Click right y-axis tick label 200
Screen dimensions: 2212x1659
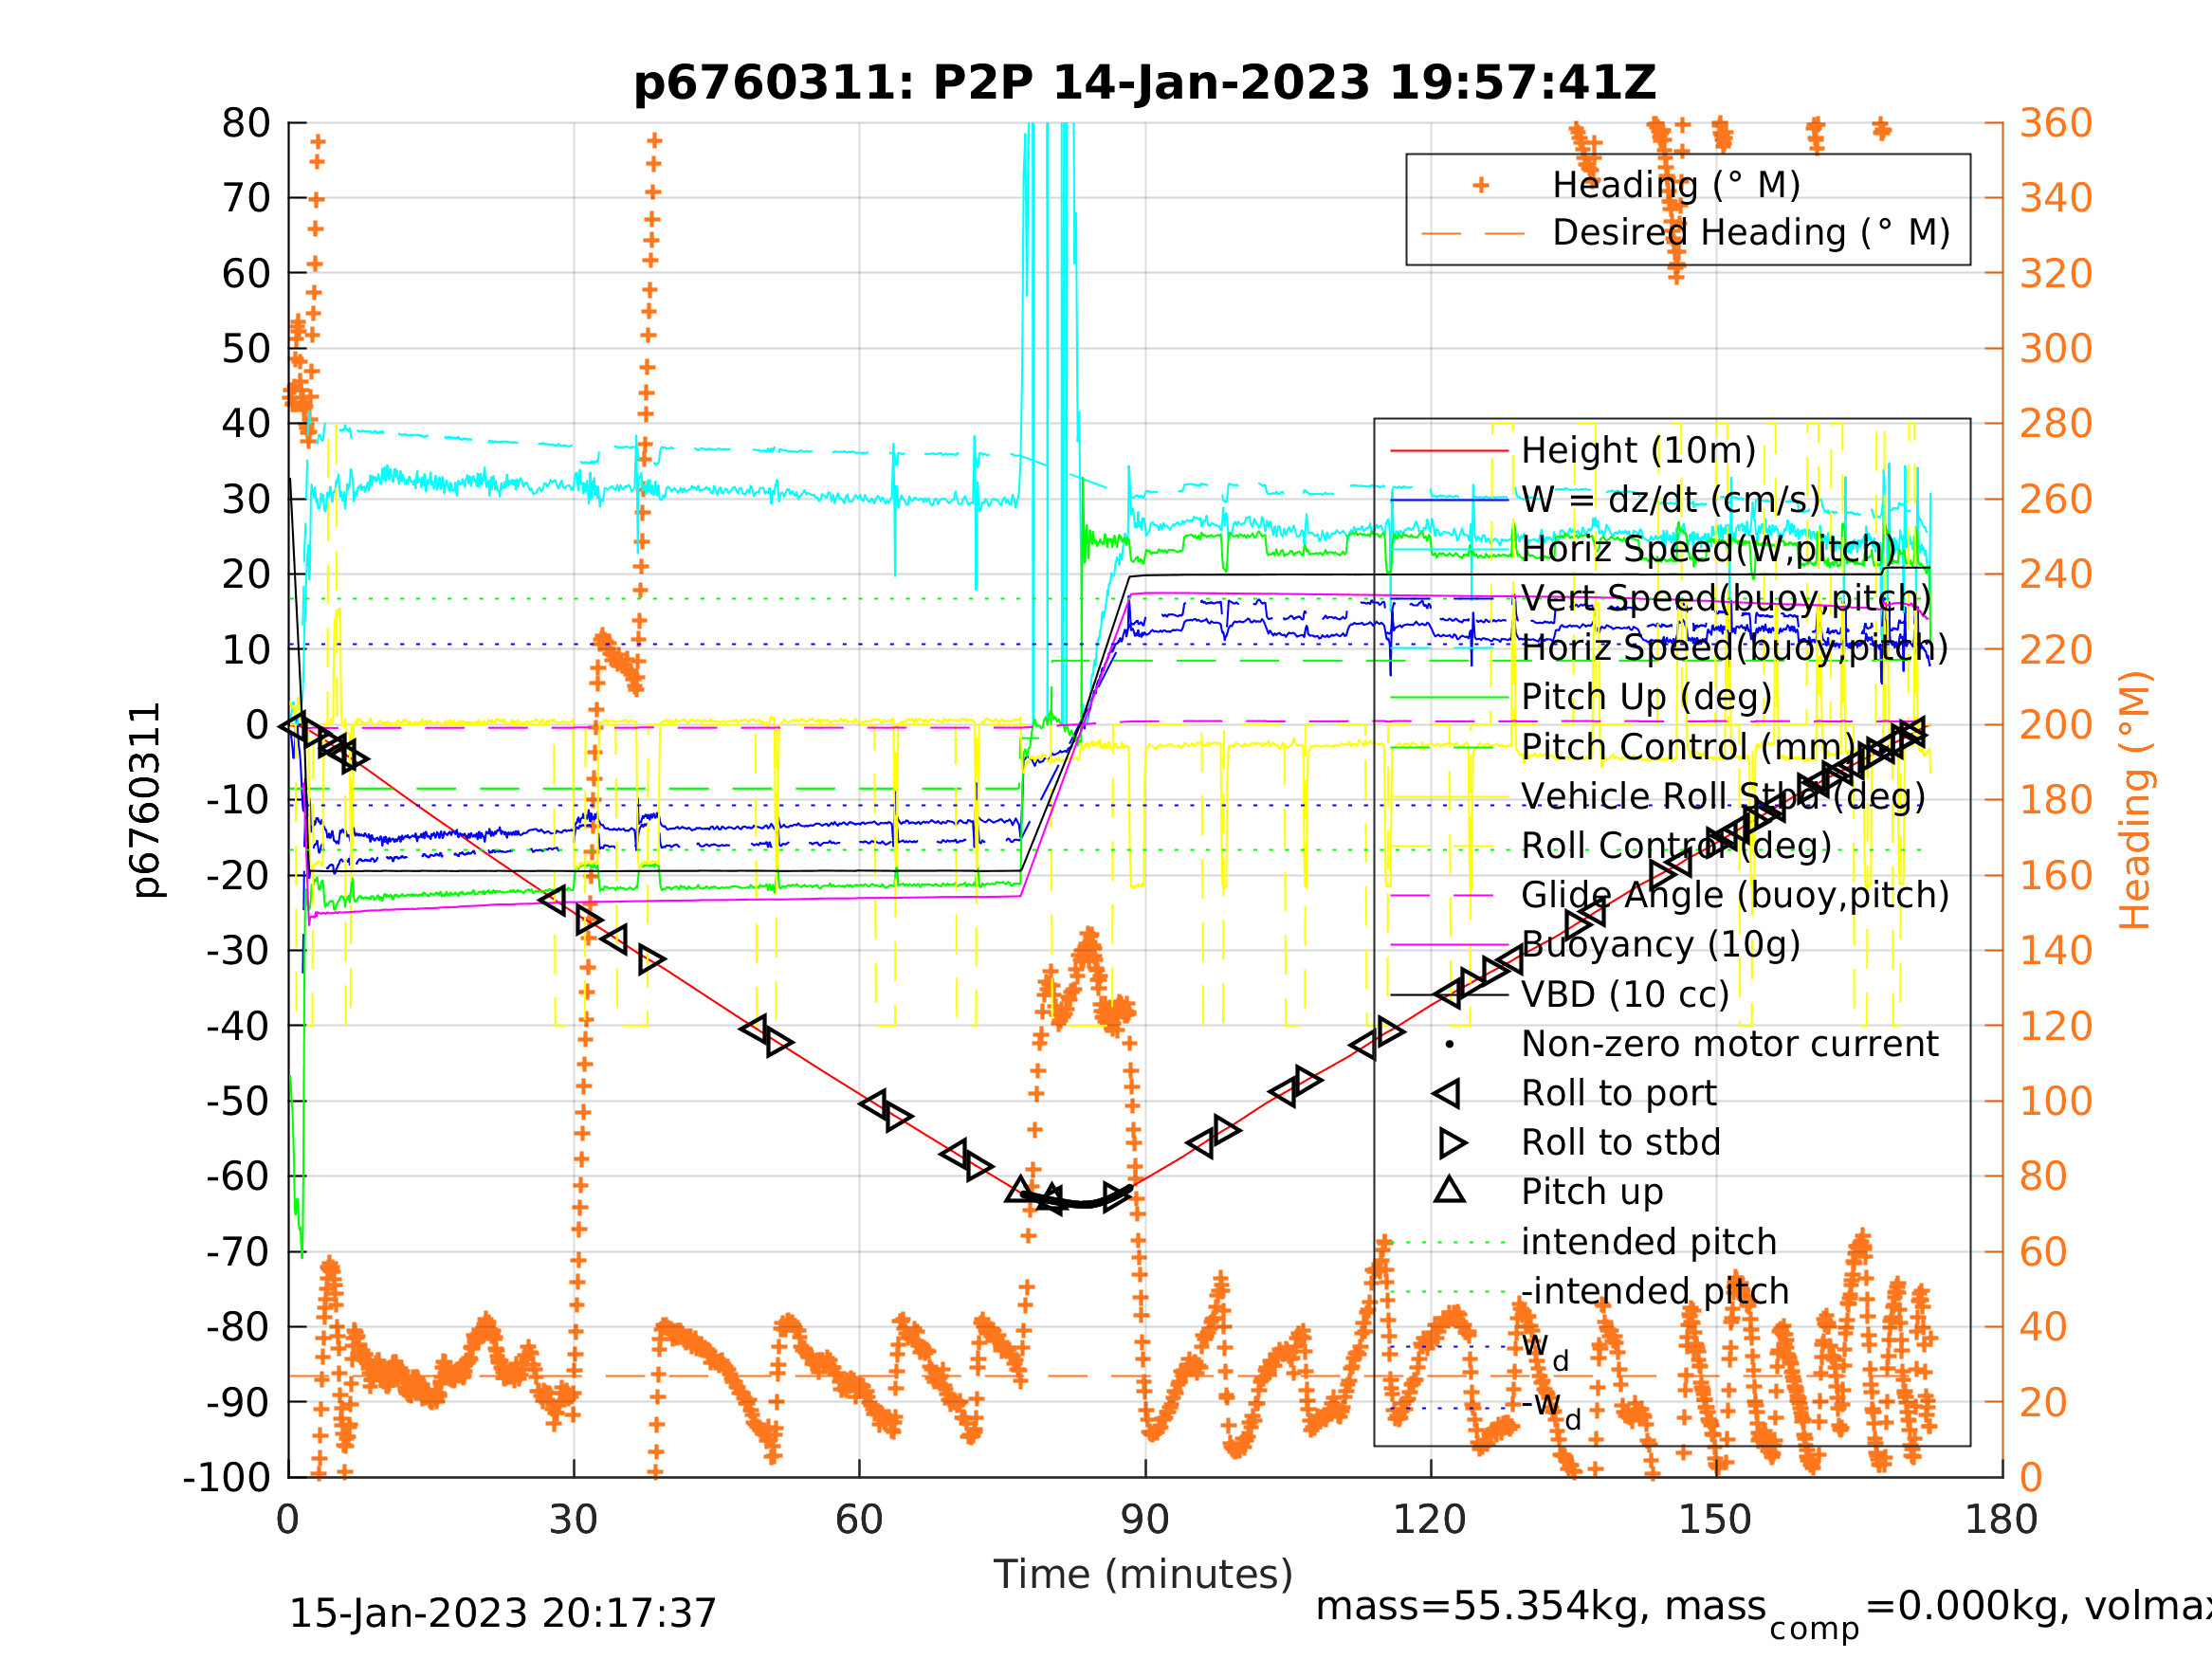click(2056, 725)
